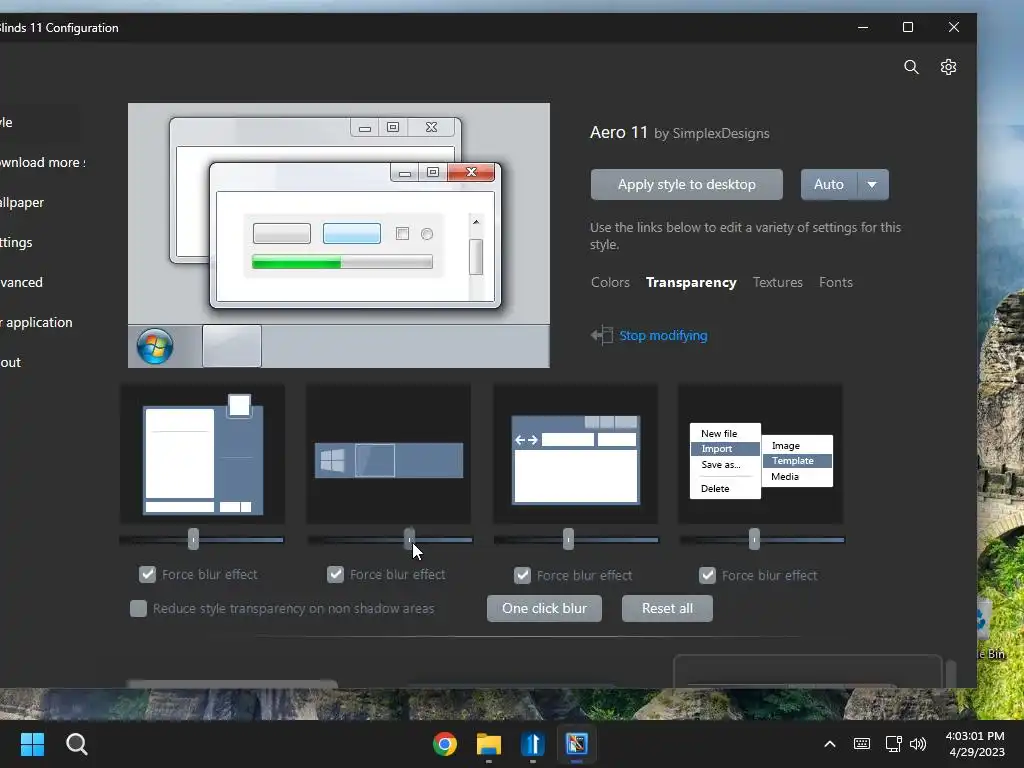
Task: Click the Windows Start logo on taskbar
Action: (x=32, y=744)
